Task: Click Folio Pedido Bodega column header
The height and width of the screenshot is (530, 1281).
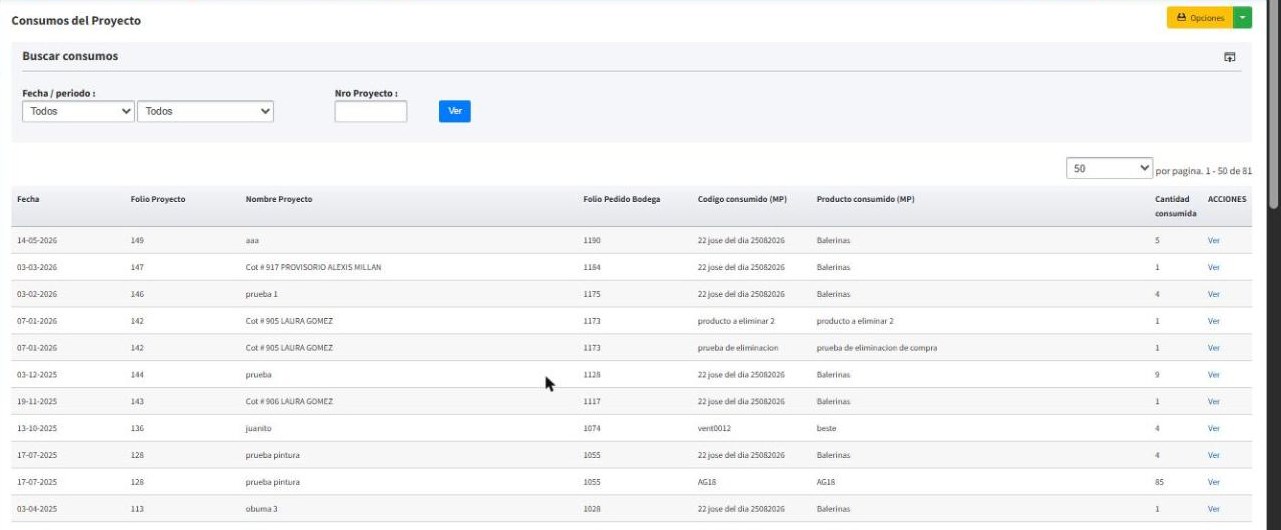Action: (x=622, y=199)
